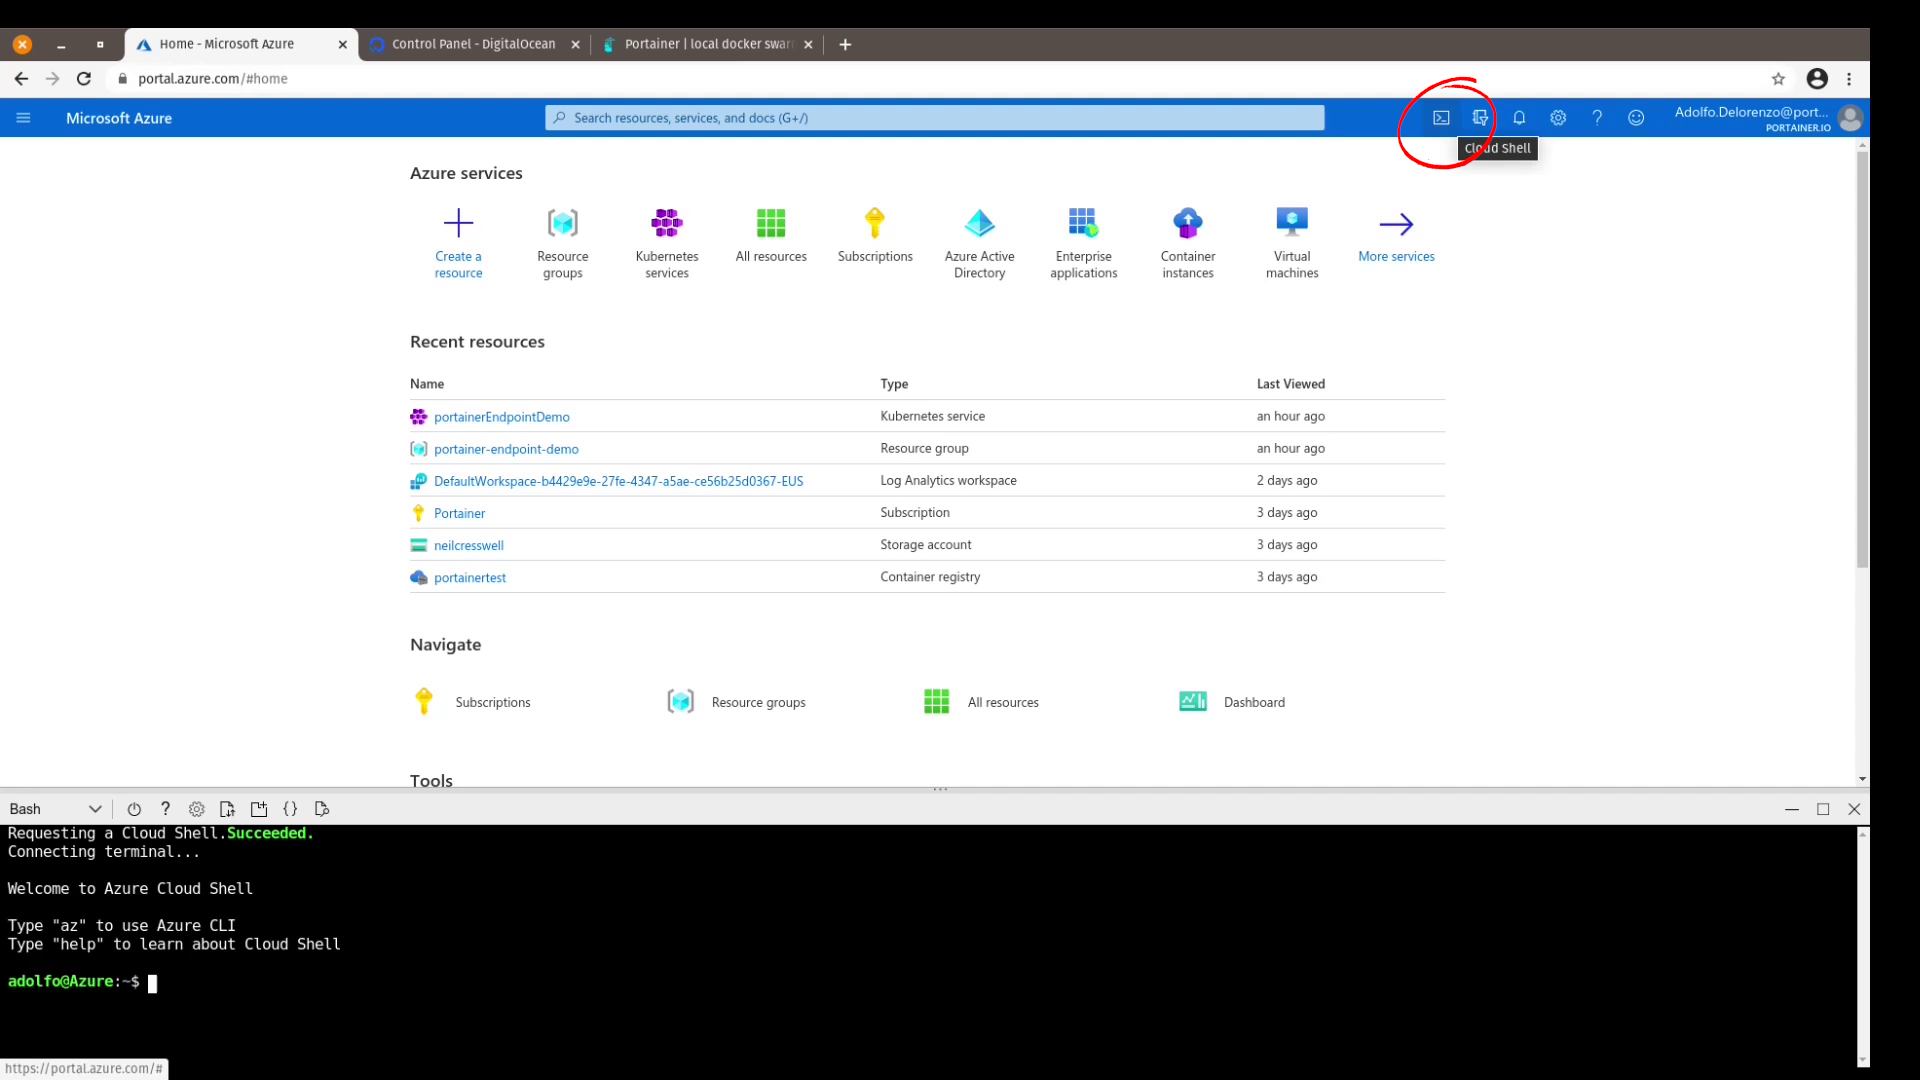1920x1080 pixels.
Task: Maximize the Cloud Shell panel
Action: click(1823, 809)
